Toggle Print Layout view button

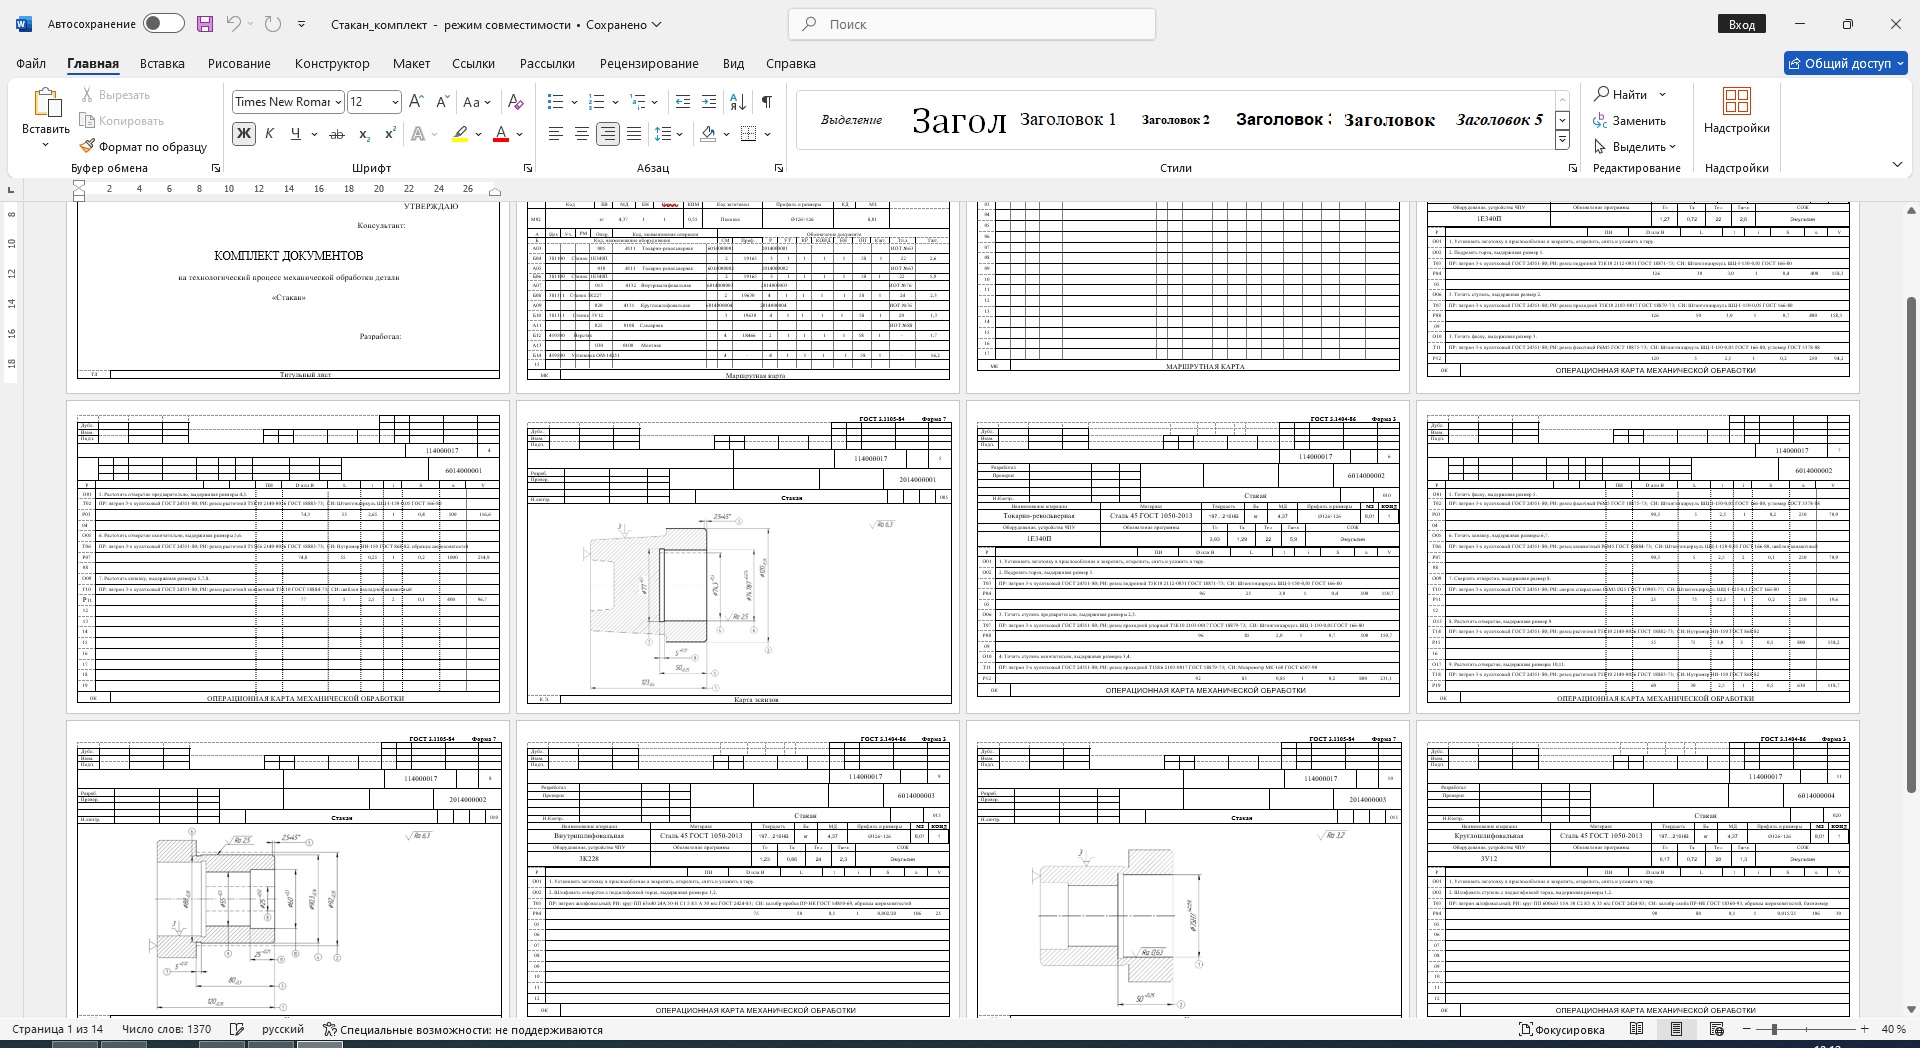click(1677, 1029)
